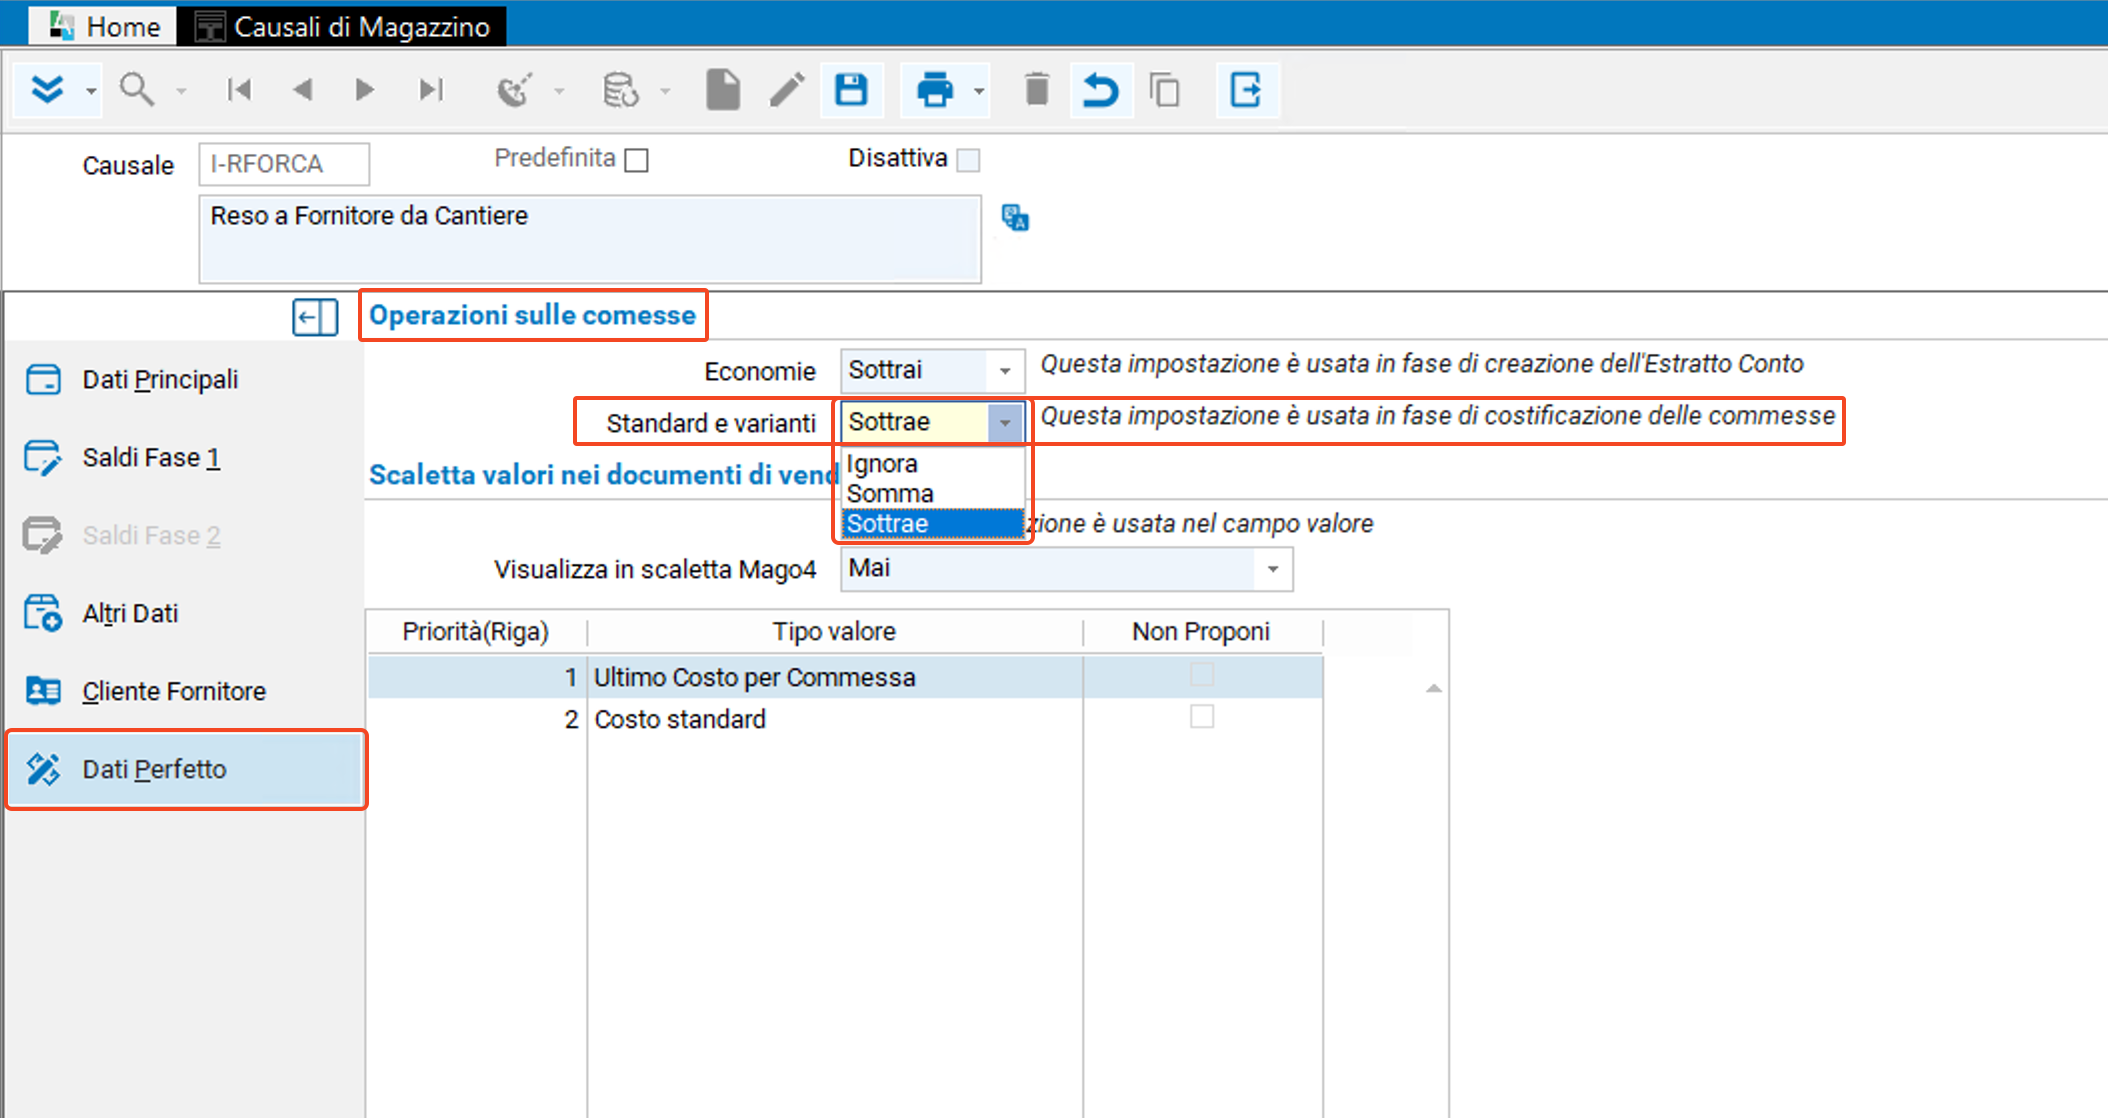Click the database tools icon
The height and width of the screenshot is (1118, 2108).
click(x=621, y=90)
